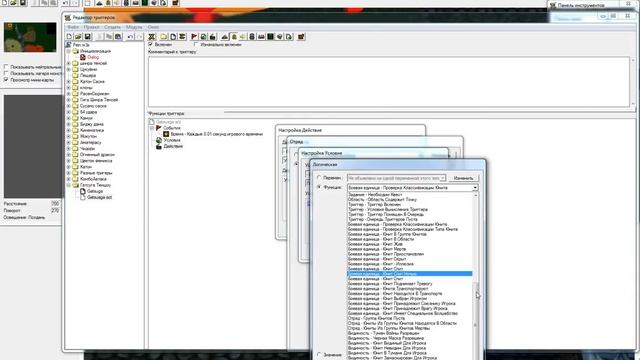Select the Значение radio button
The image size is (640, 360).
[319, 354]
